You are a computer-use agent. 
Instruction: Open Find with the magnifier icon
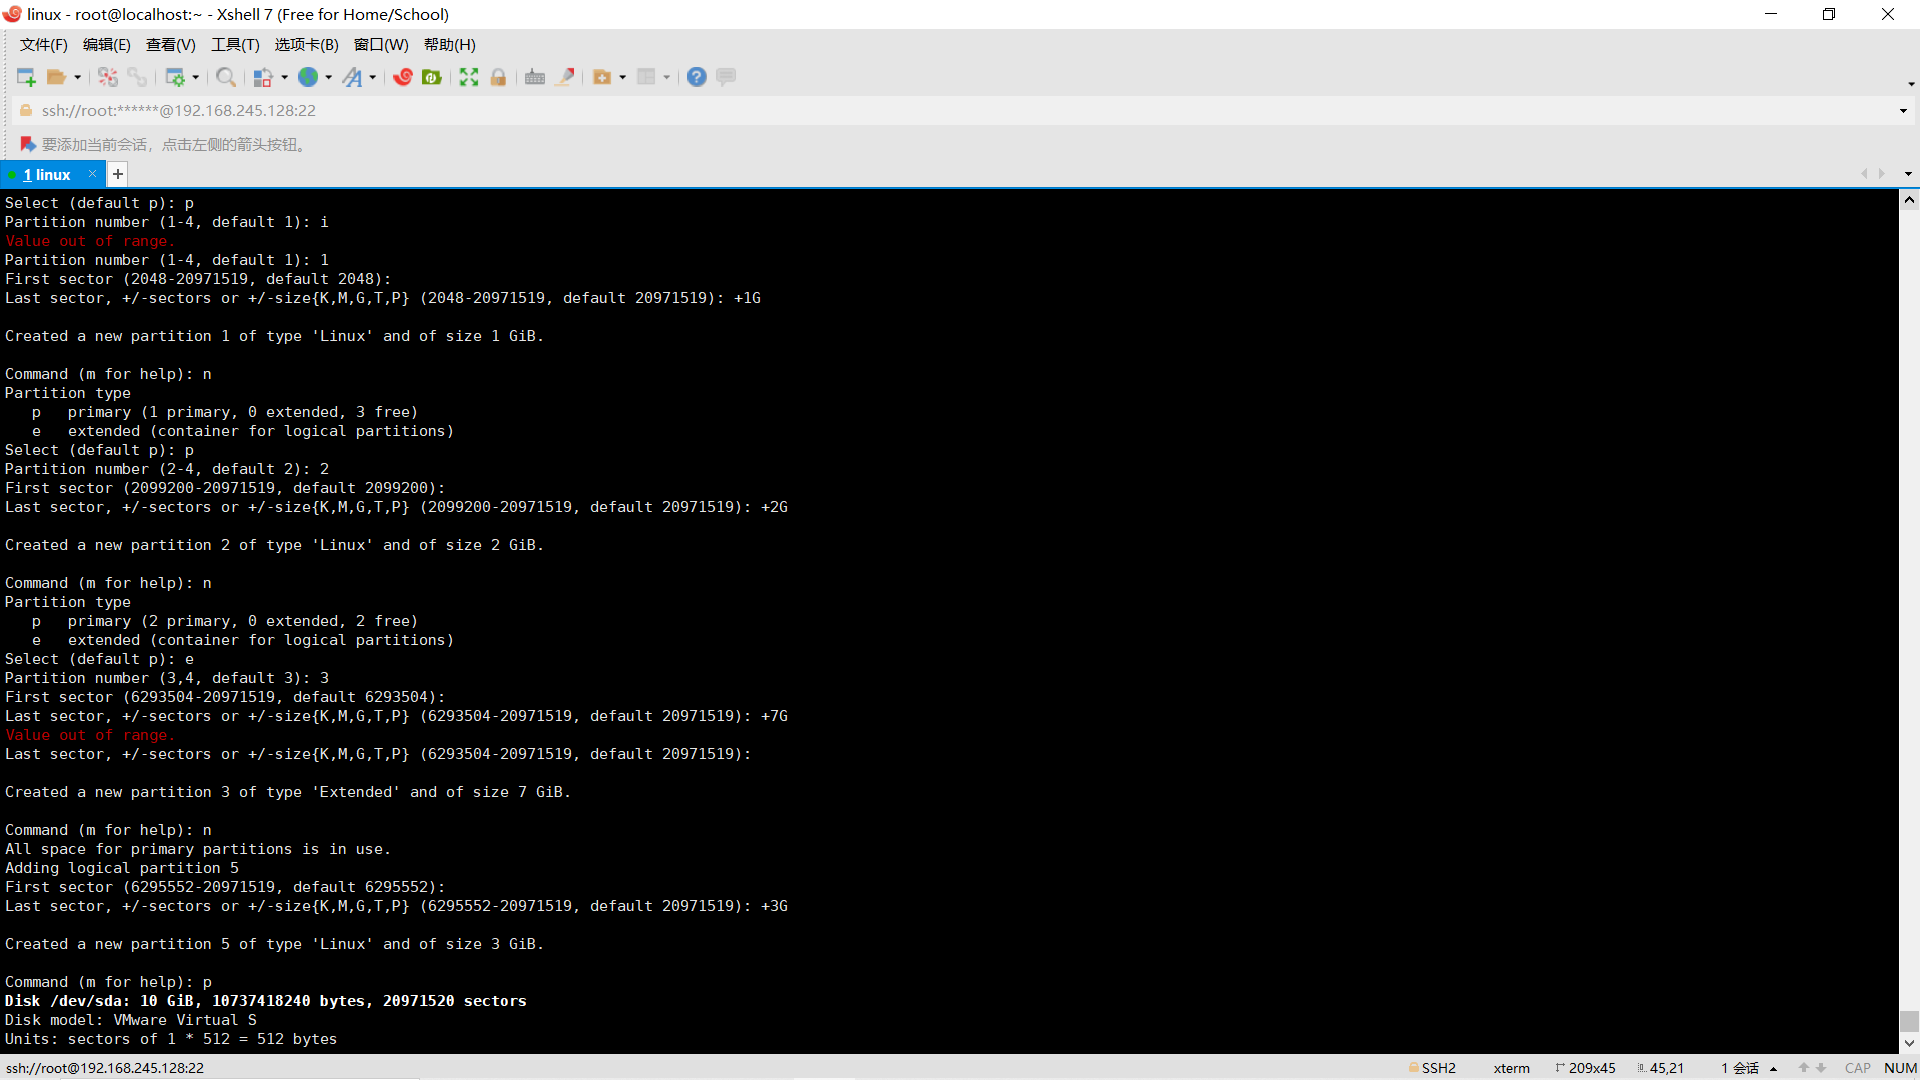pos(226,77)
